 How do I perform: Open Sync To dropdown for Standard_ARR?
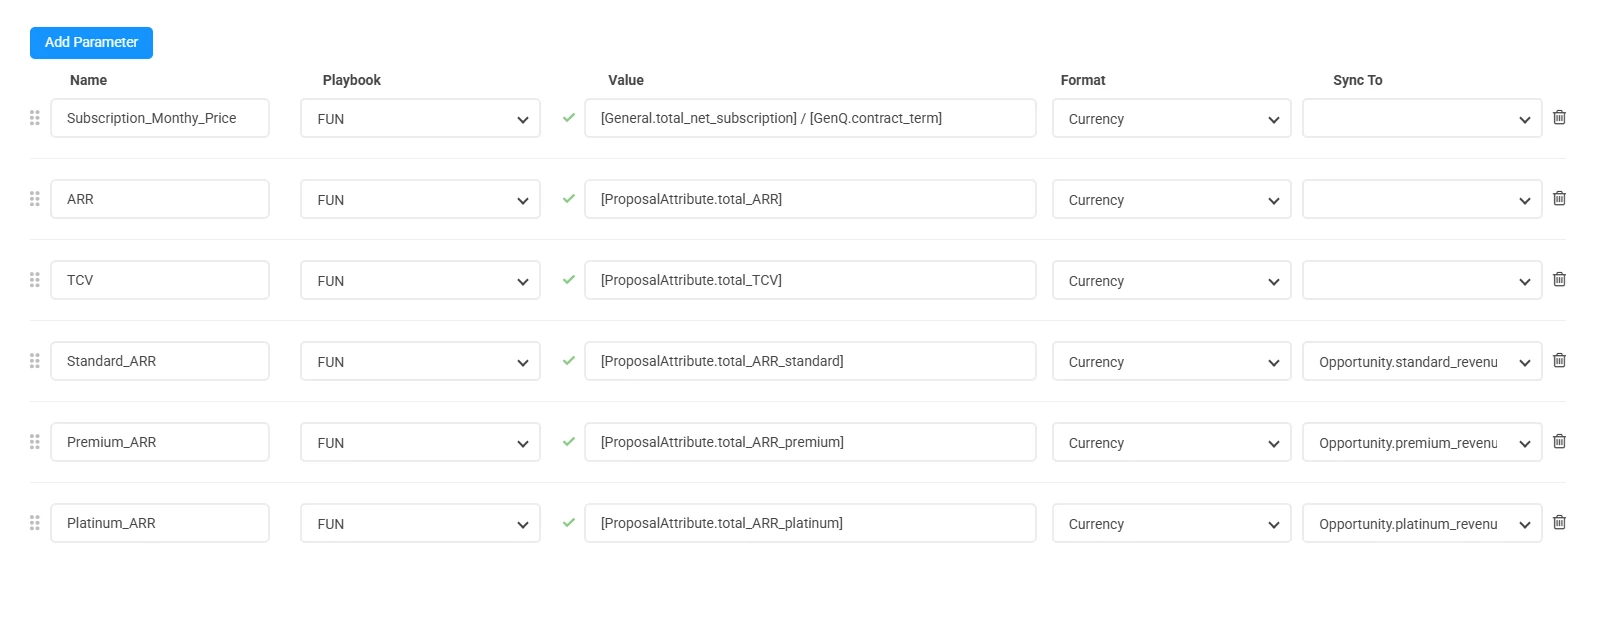(1421, 361)
